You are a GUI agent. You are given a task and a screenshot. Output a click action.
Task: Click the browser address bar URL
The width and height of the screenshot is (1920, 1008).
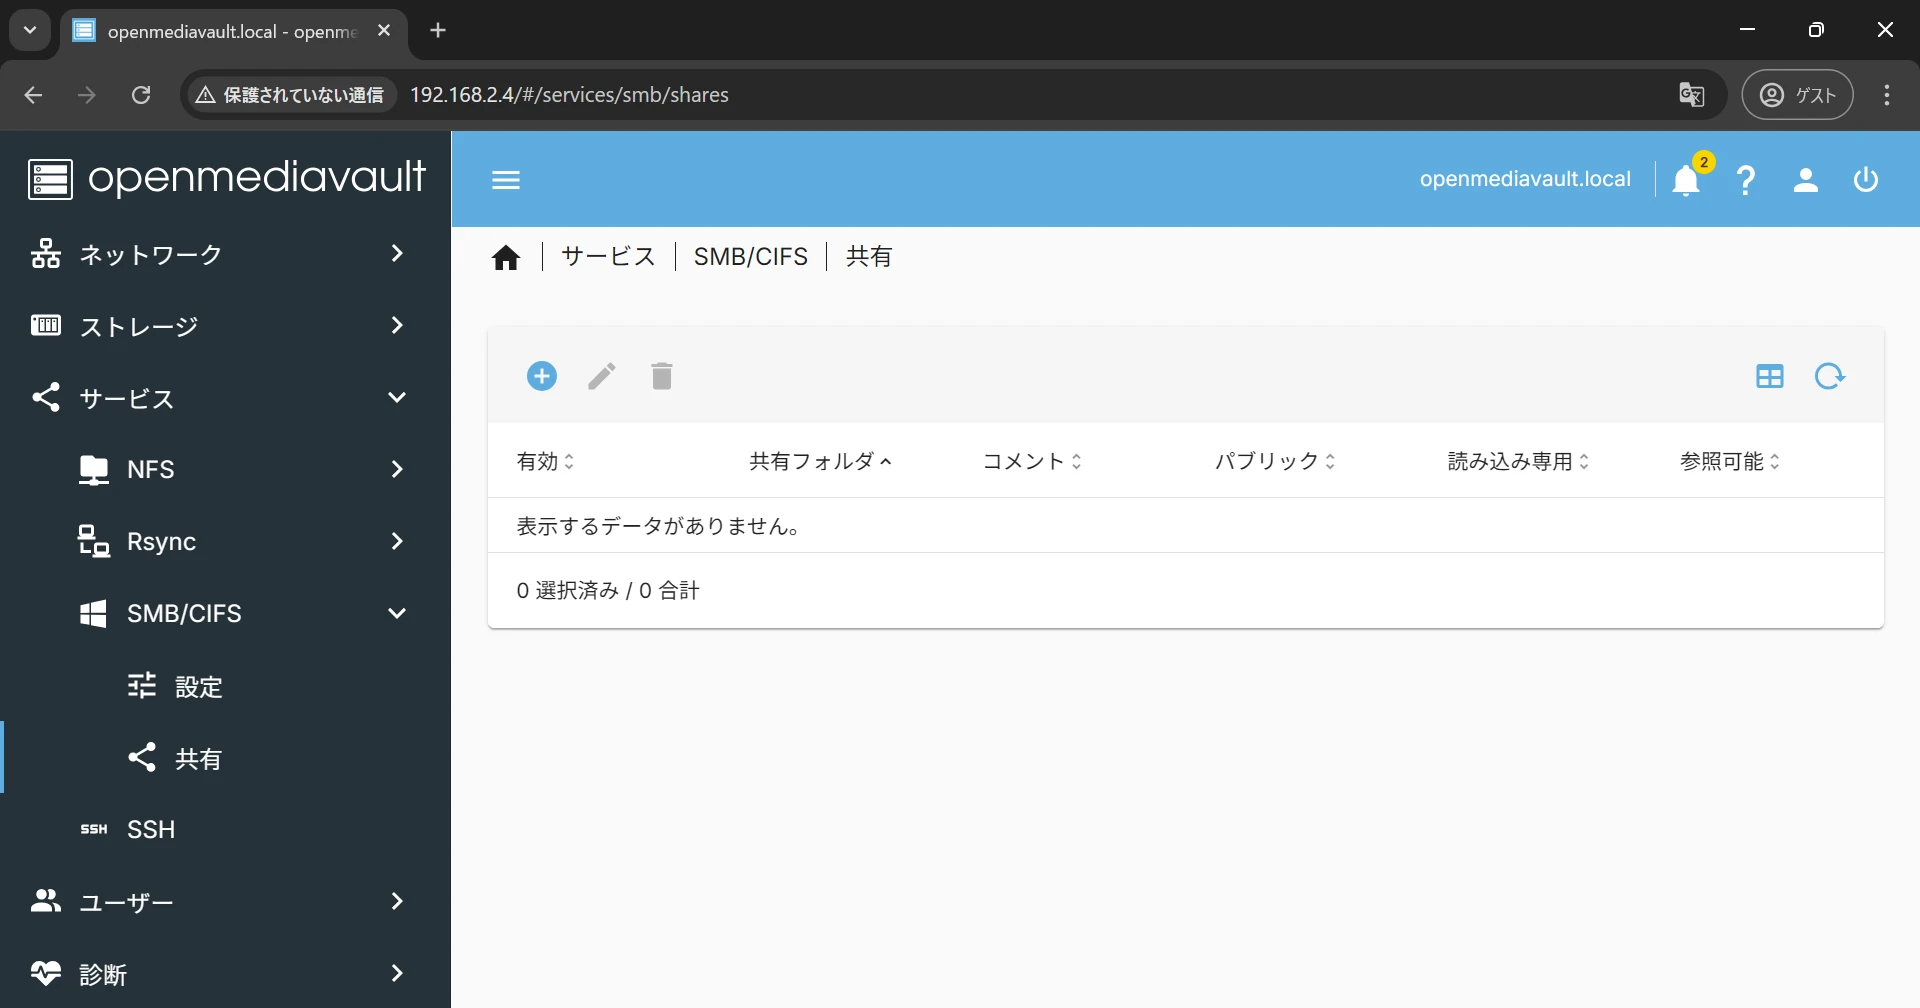click(x=570, y=95)
